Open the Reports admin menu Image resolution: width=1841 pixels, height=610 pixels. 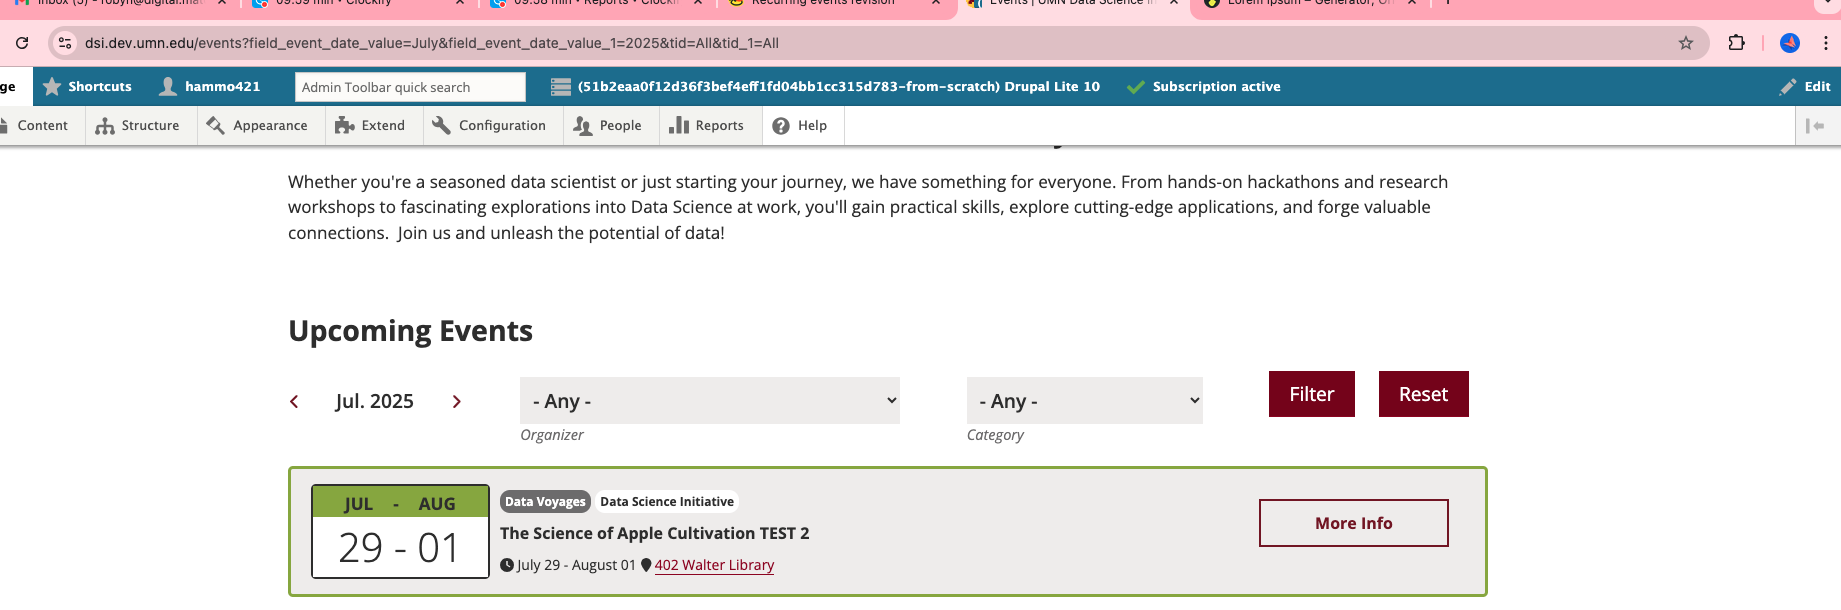click(x=707, y=126)
